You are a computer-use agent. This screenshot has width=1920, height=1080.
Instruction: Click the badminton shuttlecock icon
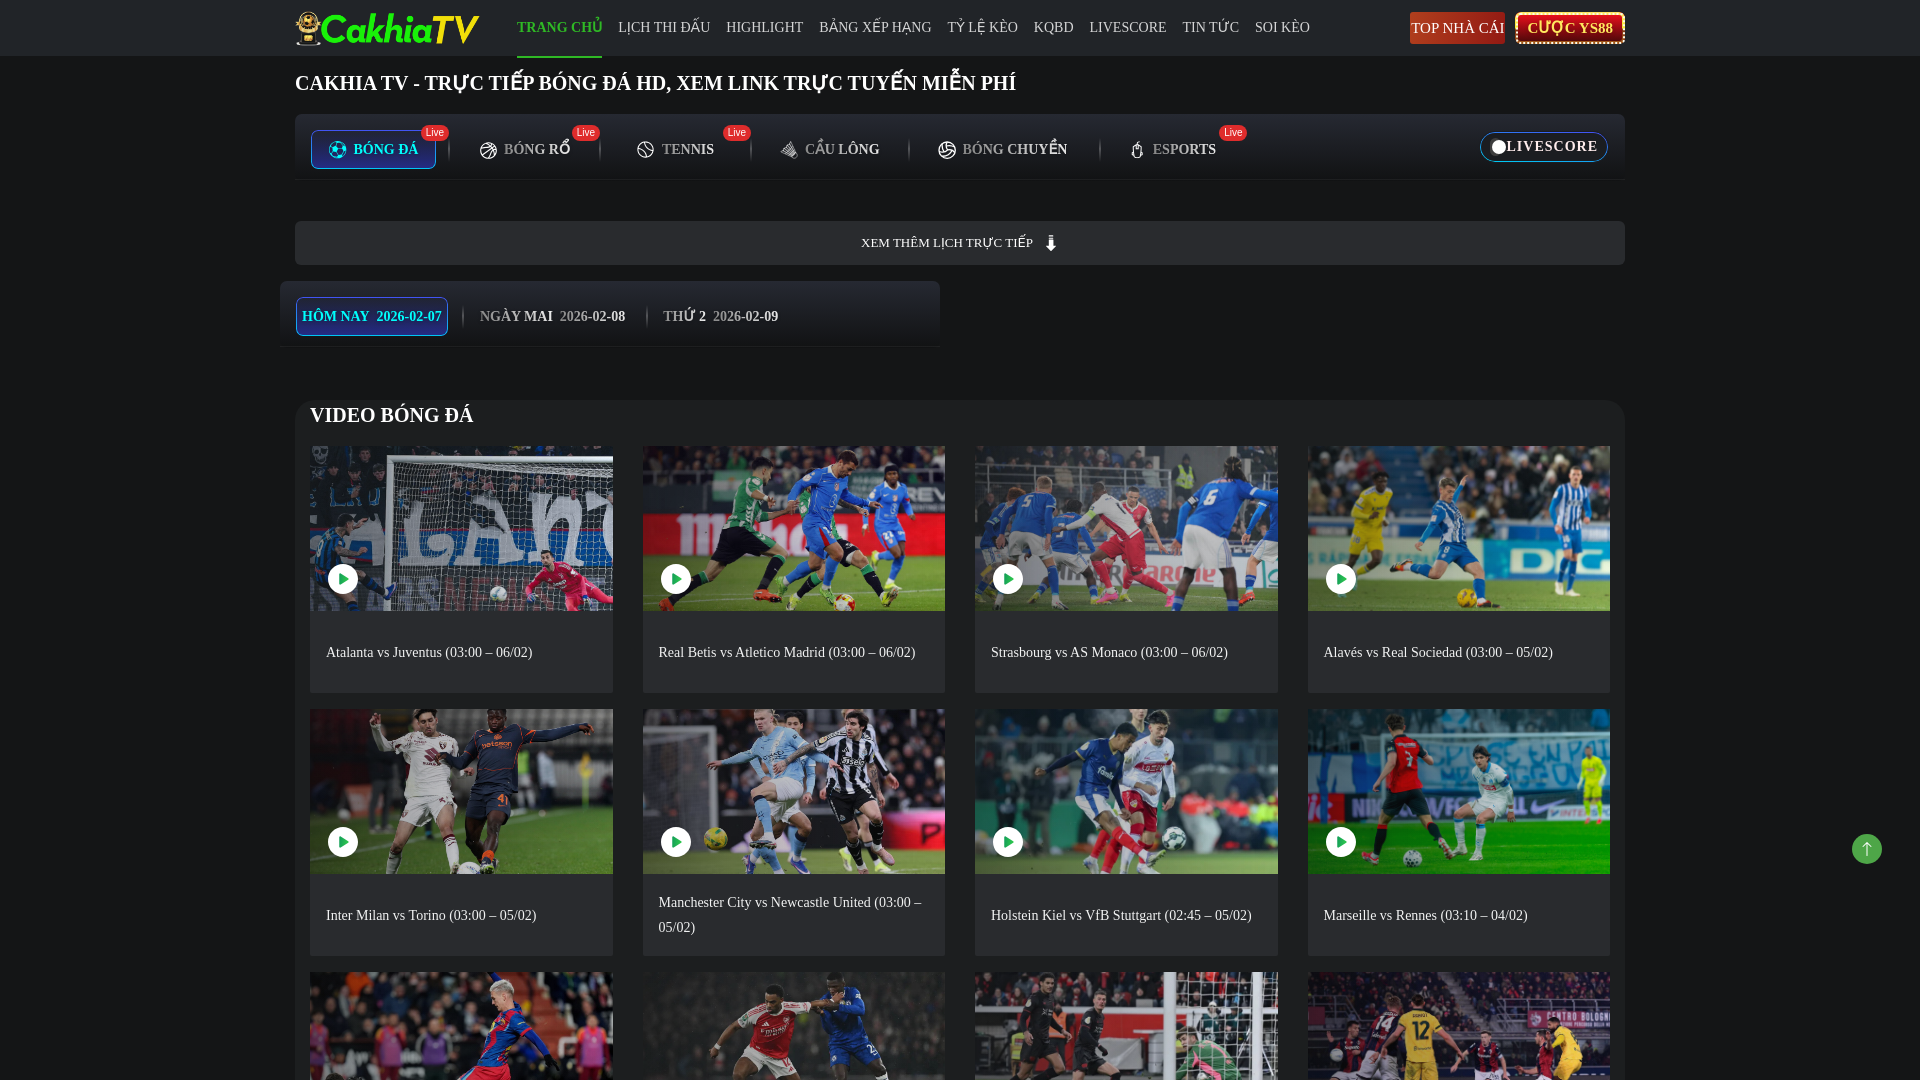(789, 150)
